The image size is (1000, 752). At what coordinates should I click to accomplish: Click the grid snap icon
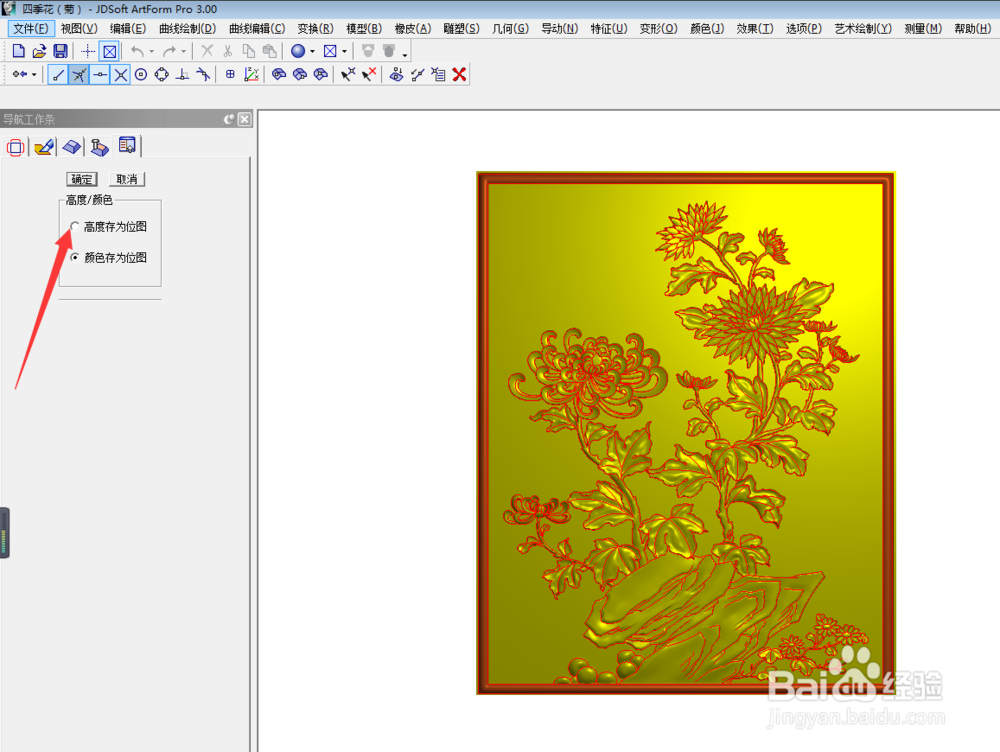coord(230,75)
